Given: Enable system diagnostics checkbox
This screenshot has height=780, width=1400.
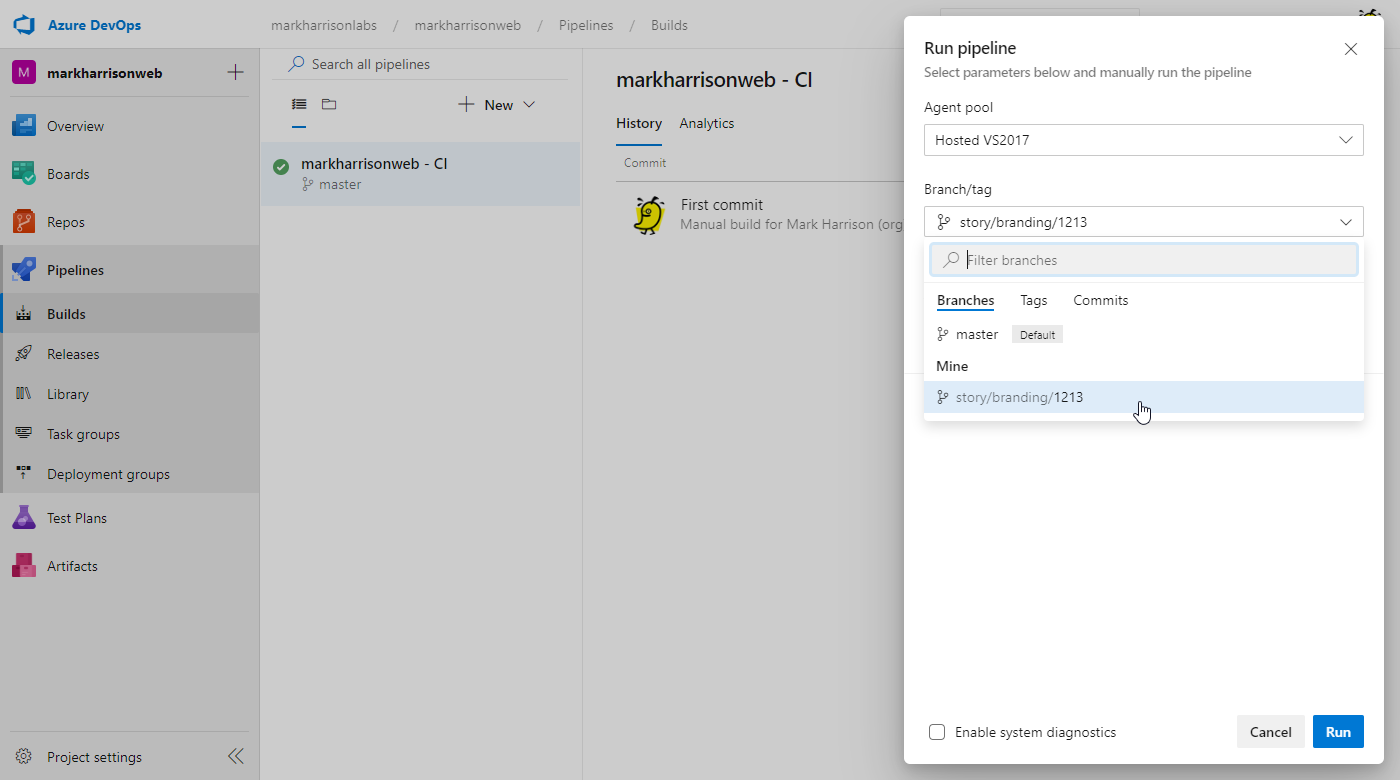Looking at the screenshot, I should (x=937, y=732).
